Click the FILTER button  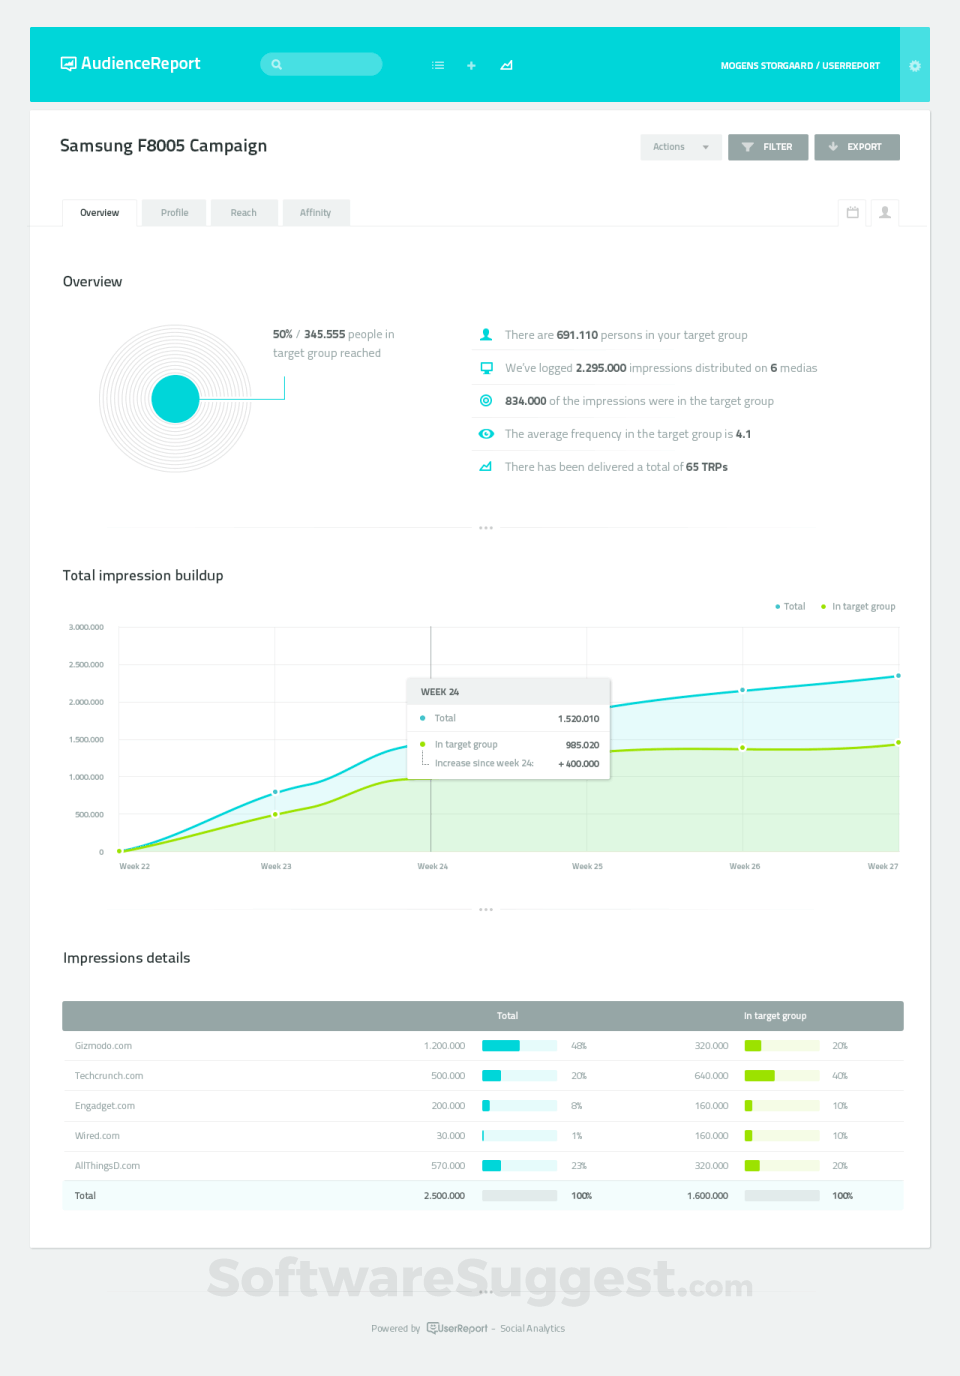(x=768, y=147)
